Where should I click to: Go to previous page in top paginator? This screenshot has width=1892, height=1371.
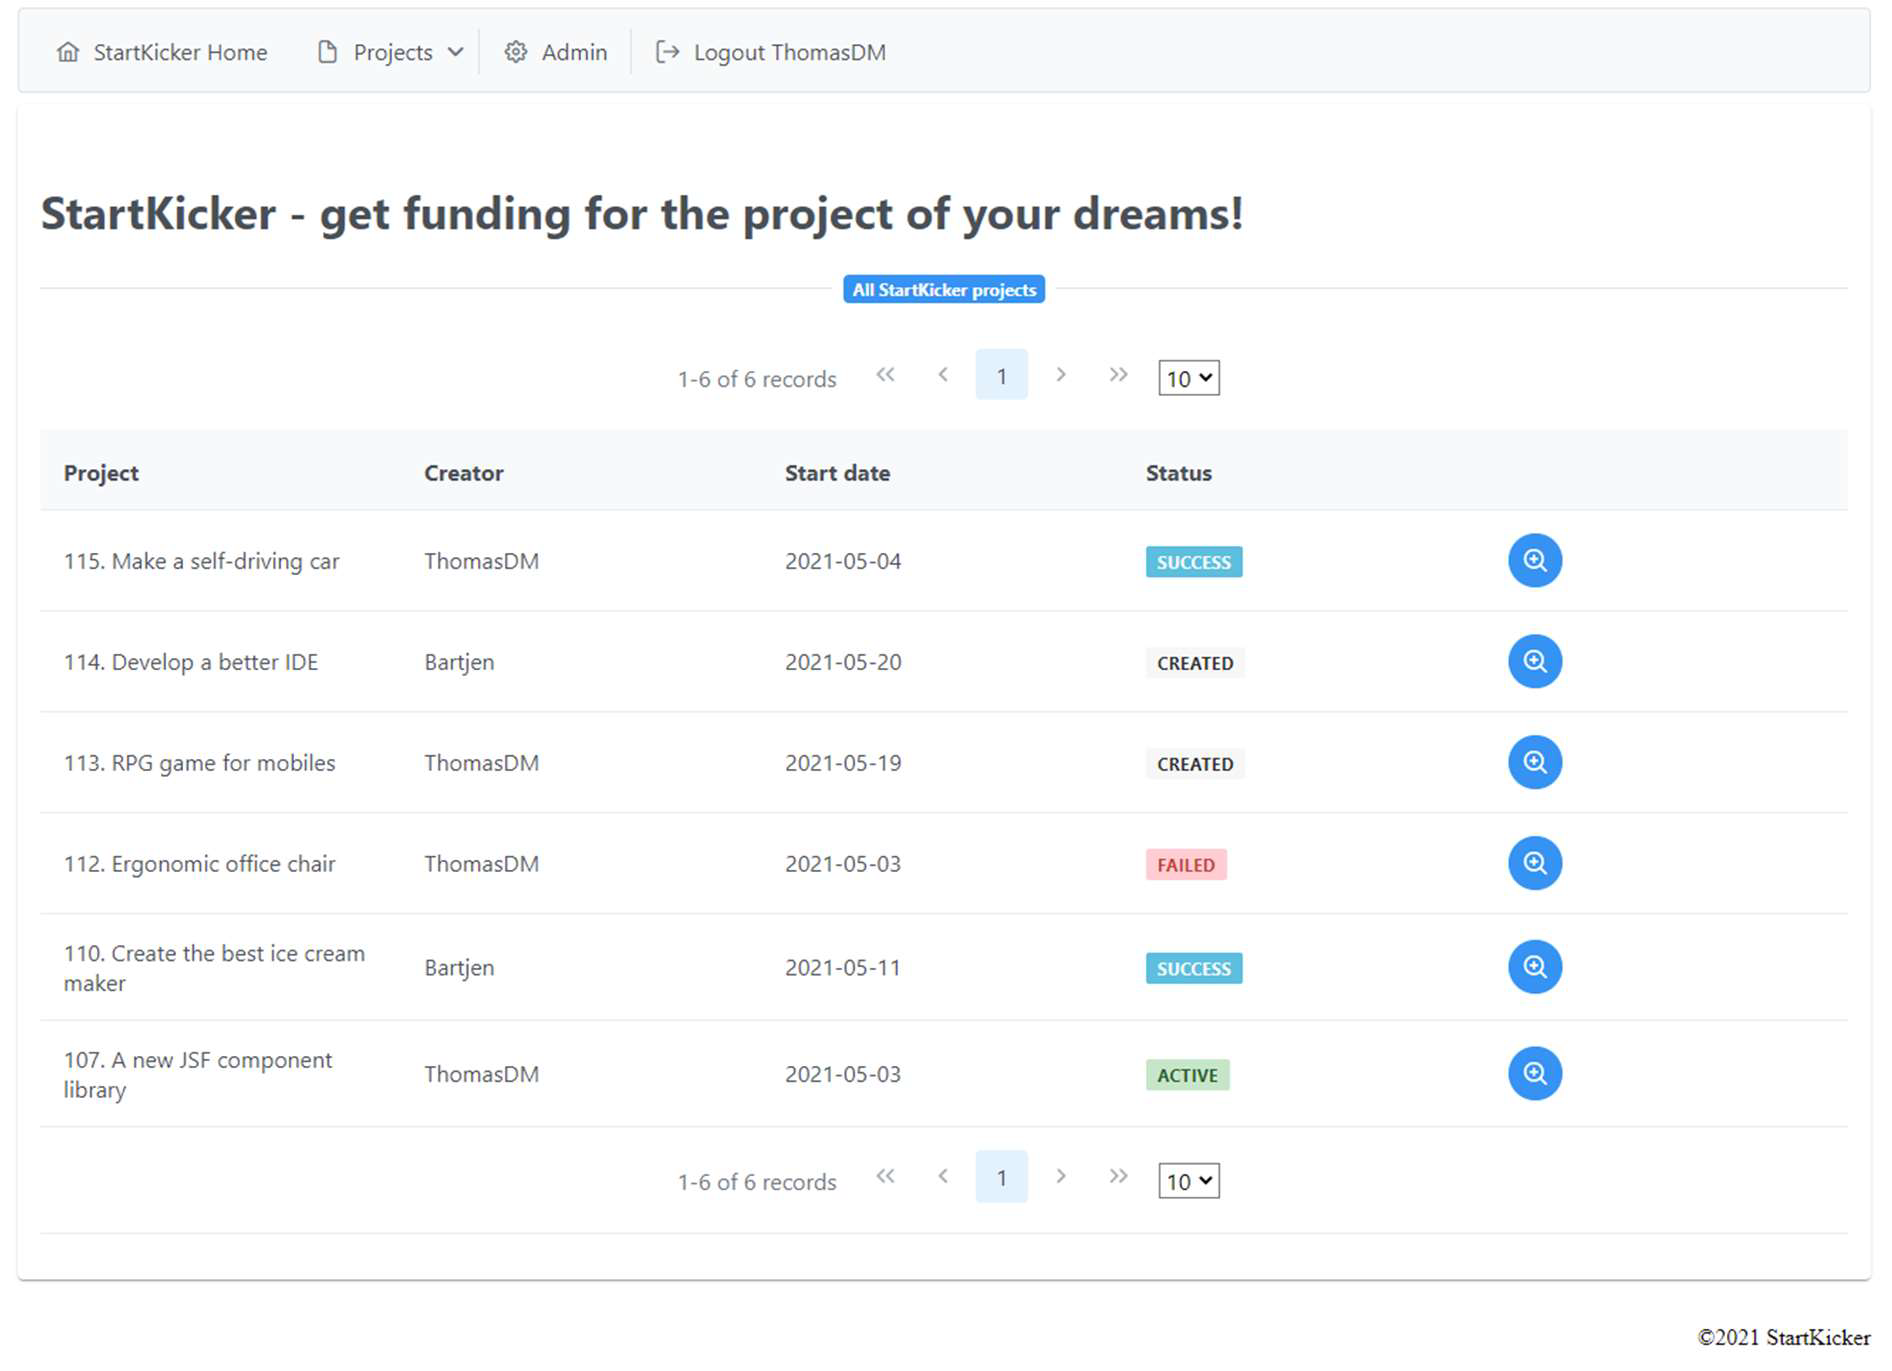tap(943, 375)
